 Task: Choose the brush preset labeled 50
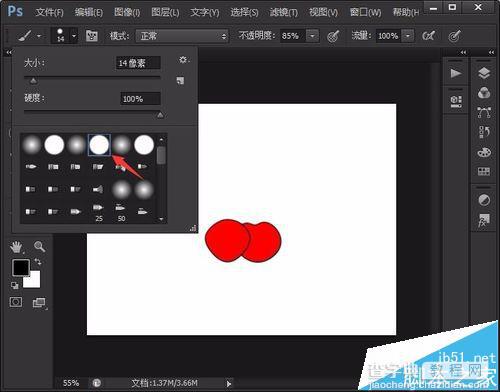(121, 212)
